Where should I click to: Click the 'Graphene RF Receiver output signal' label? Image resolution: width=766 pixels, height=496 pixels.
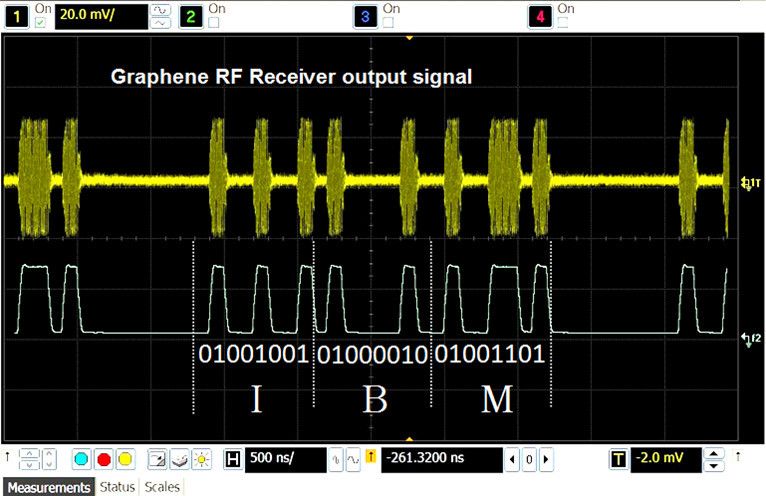(x=291, y=77)
